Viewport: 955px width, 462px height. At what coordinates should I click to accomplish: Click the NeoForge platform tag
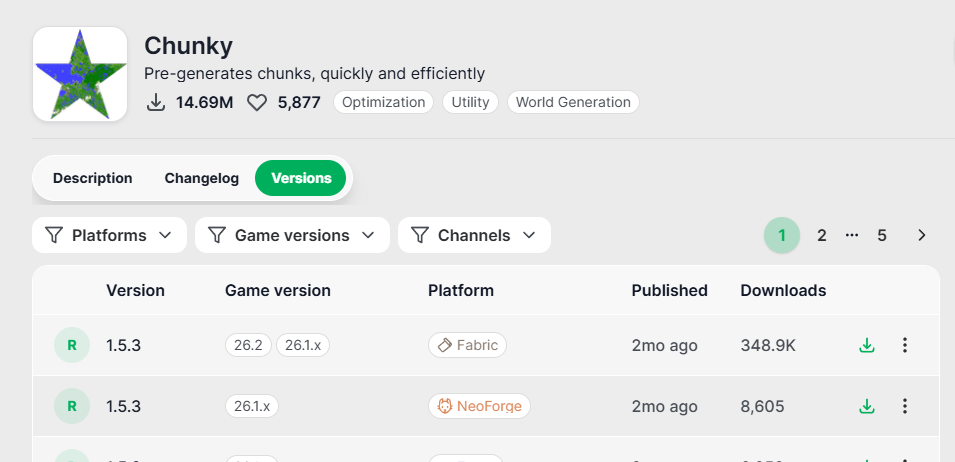pyautogui.click(x=479, y=406)
